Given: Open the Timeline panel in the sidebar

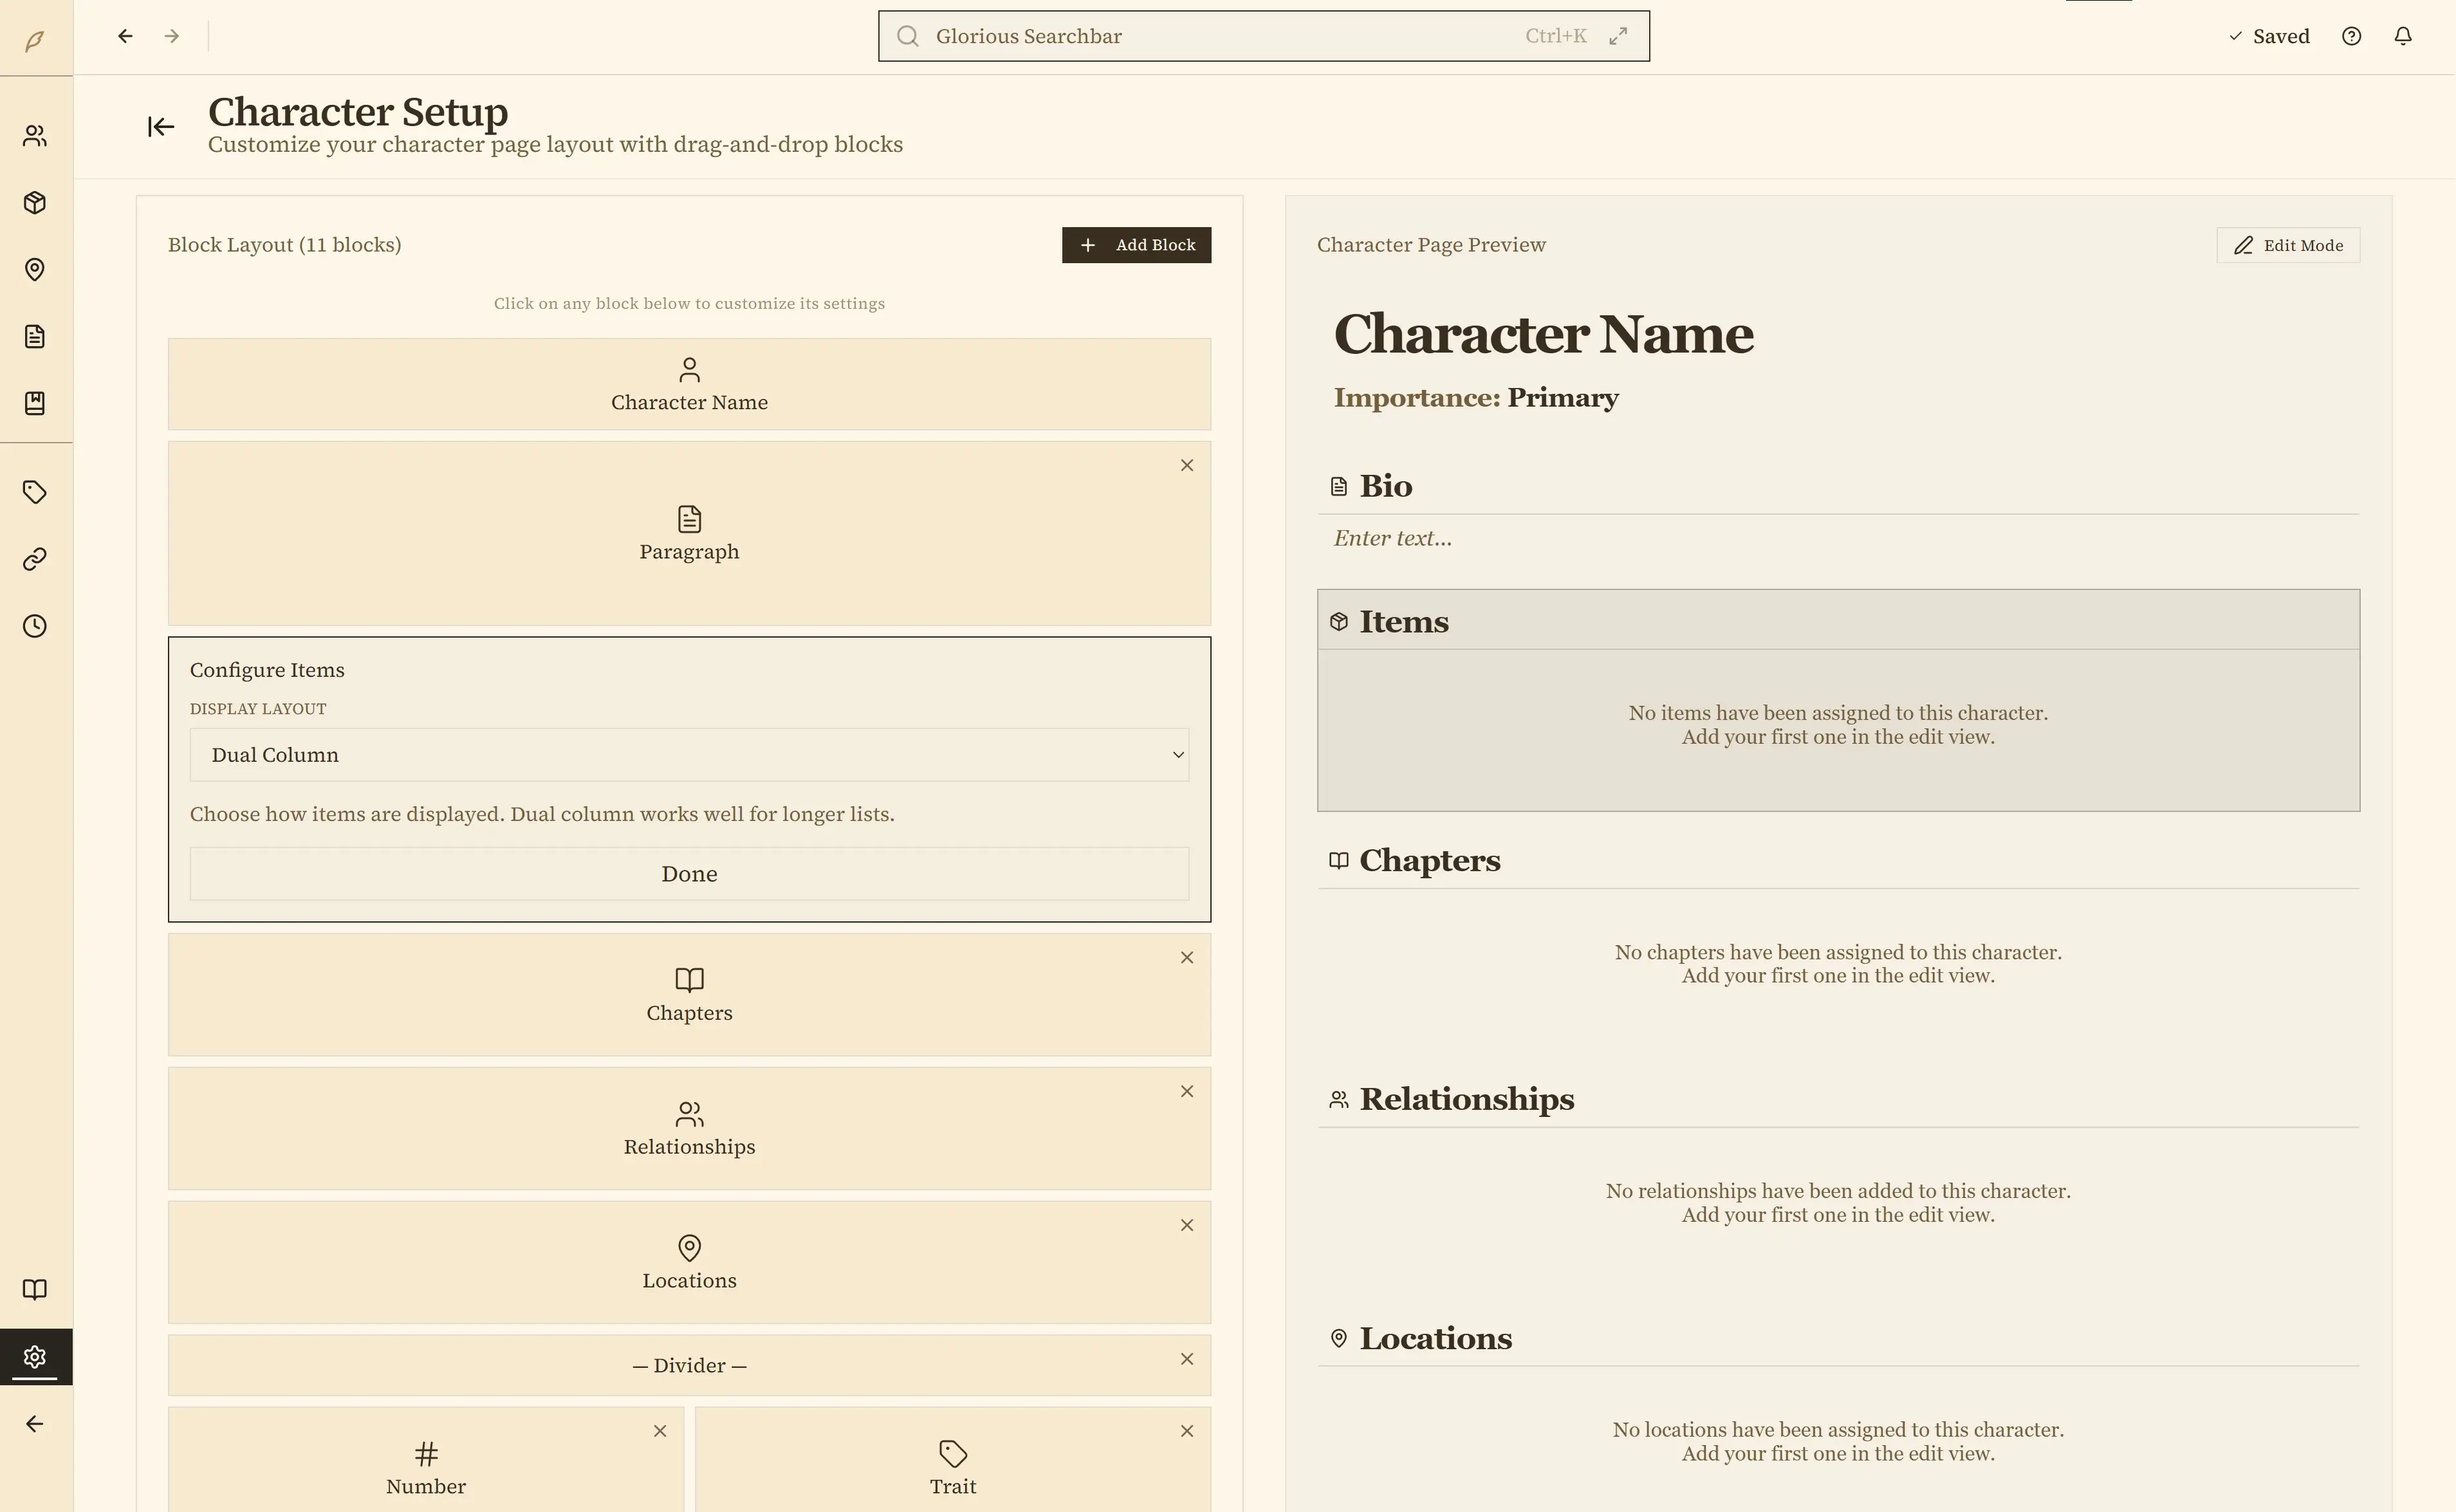Looking at the screenshot, I should (35, 626).
